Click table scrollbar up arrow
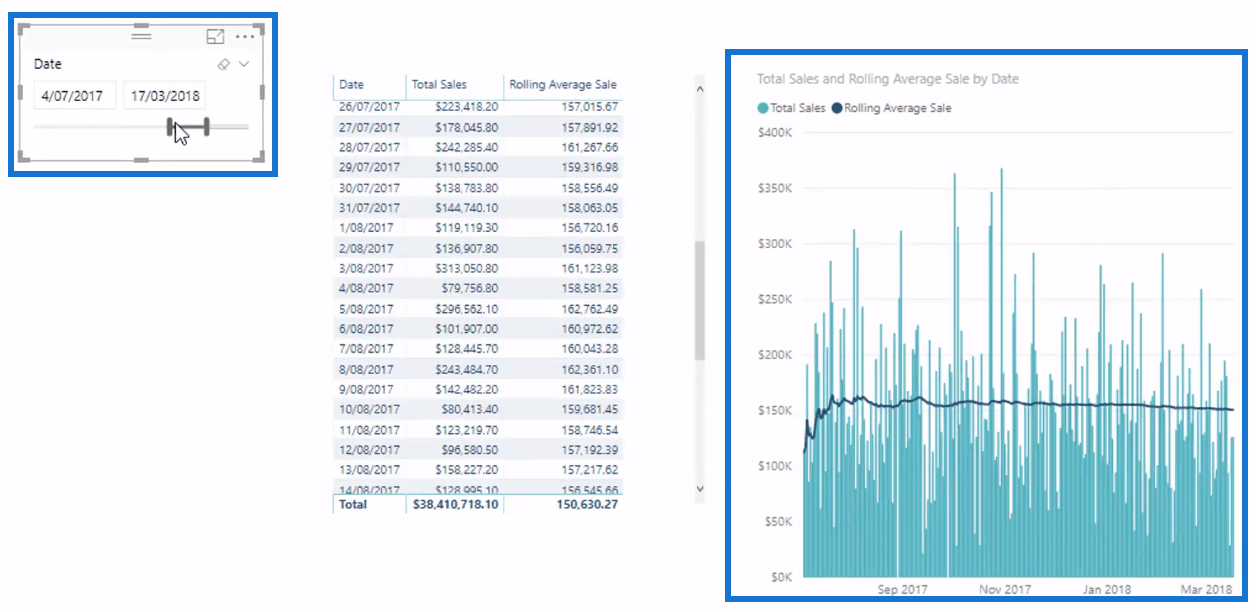The image size is (1256, 612). pyautogui.click(x=699, y=89)
